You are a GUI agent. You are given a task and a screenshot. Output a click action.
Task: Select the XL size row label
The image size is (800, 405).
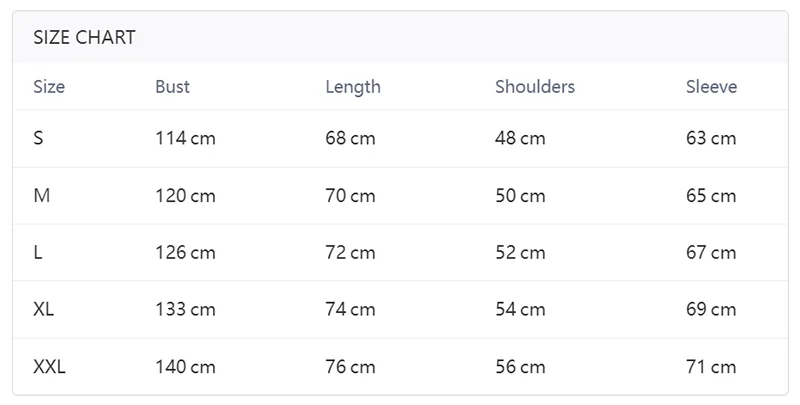44,310
